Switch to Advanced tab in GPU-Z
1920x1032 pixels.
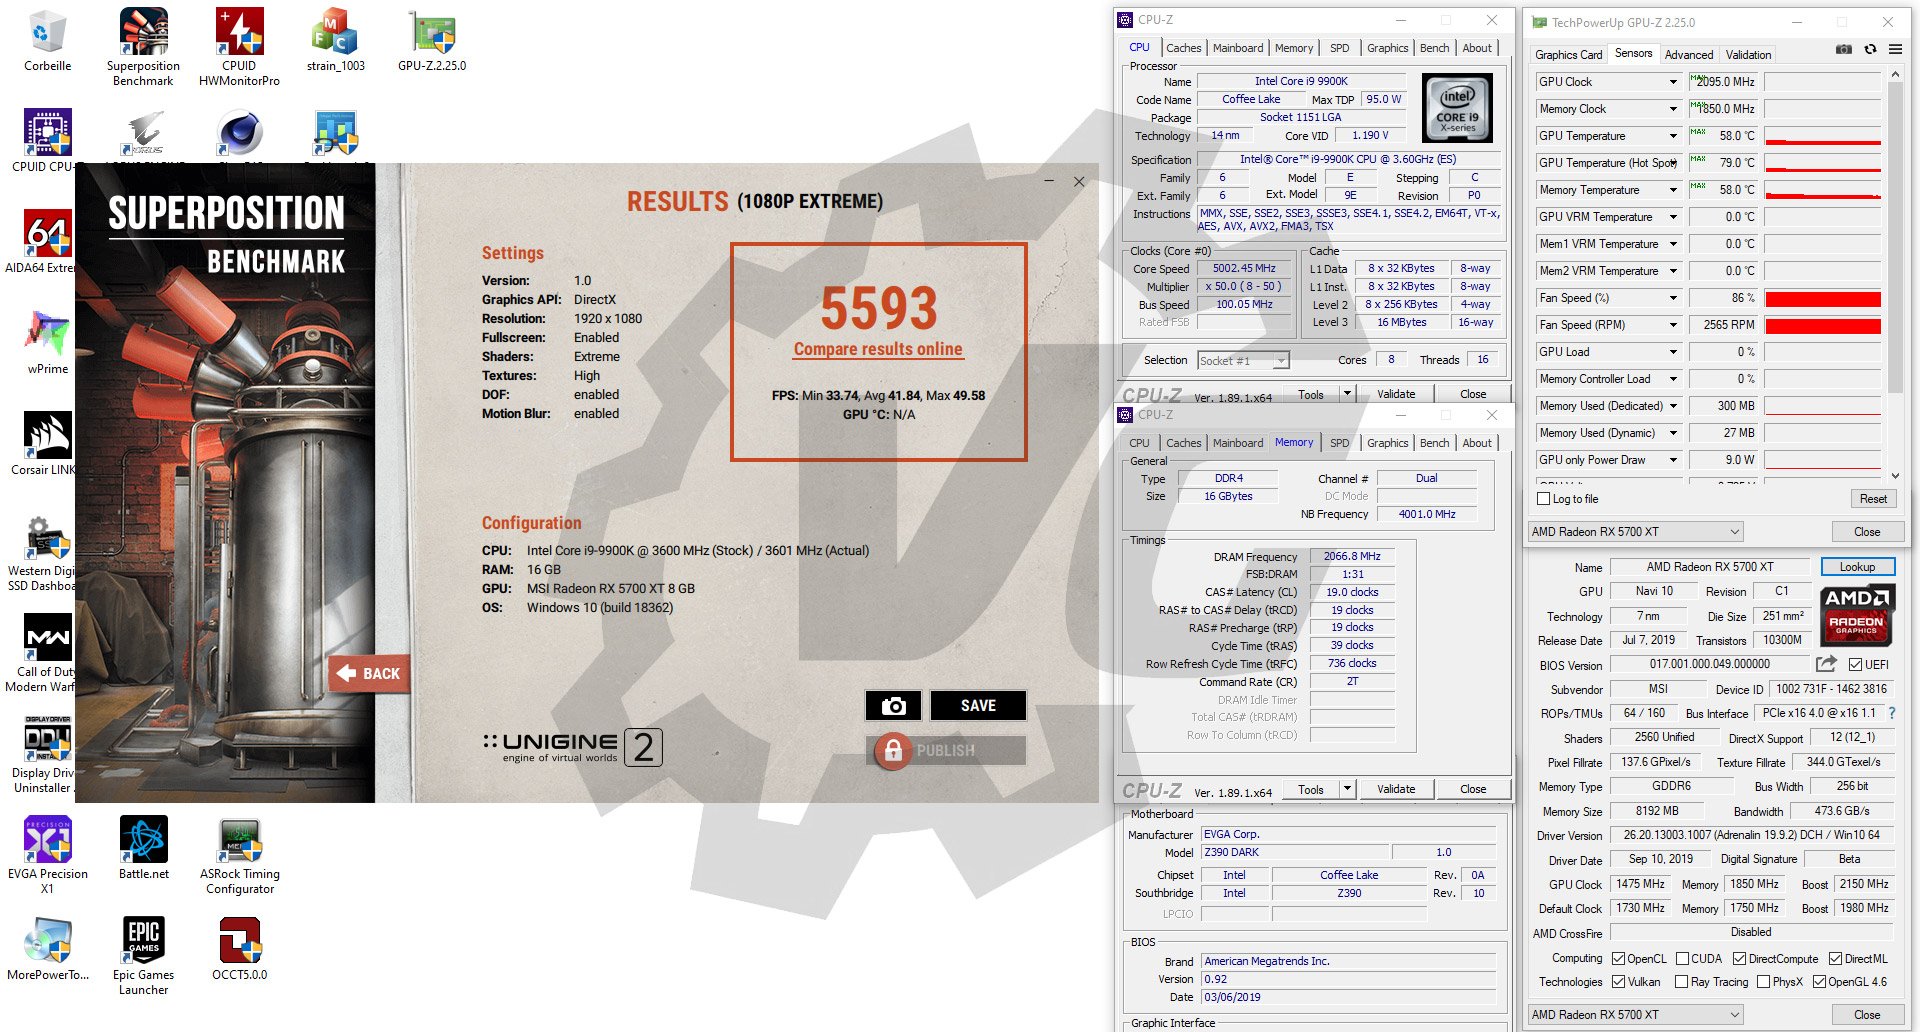tap(1689, 55)
